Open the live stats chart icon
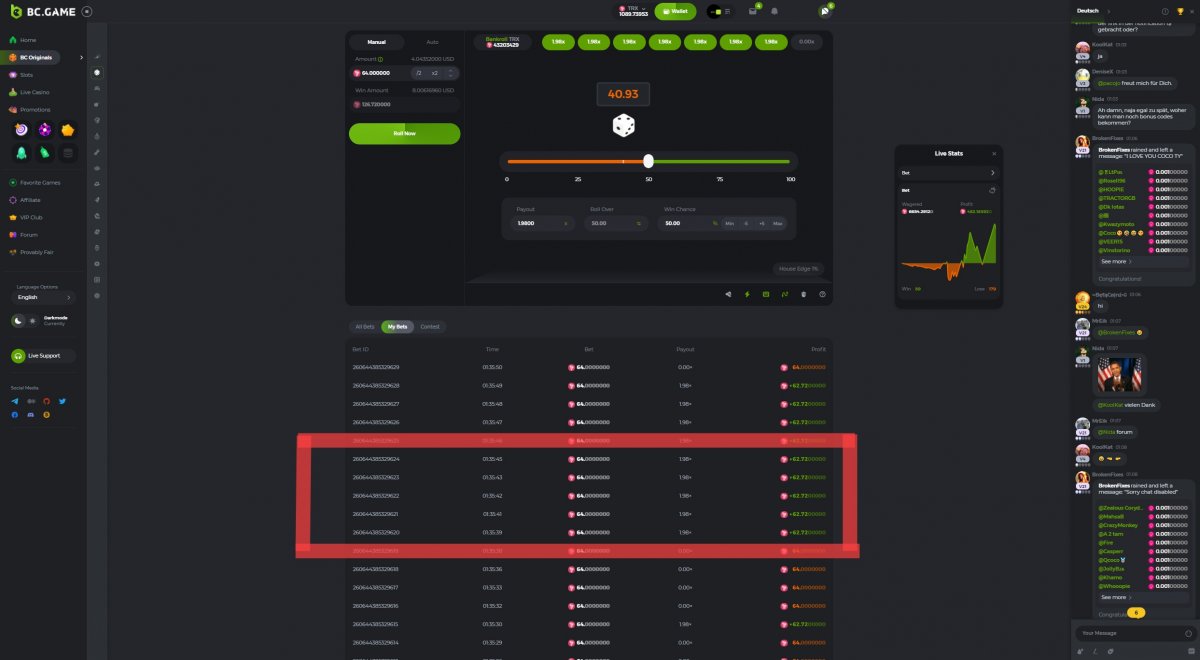 785,294
